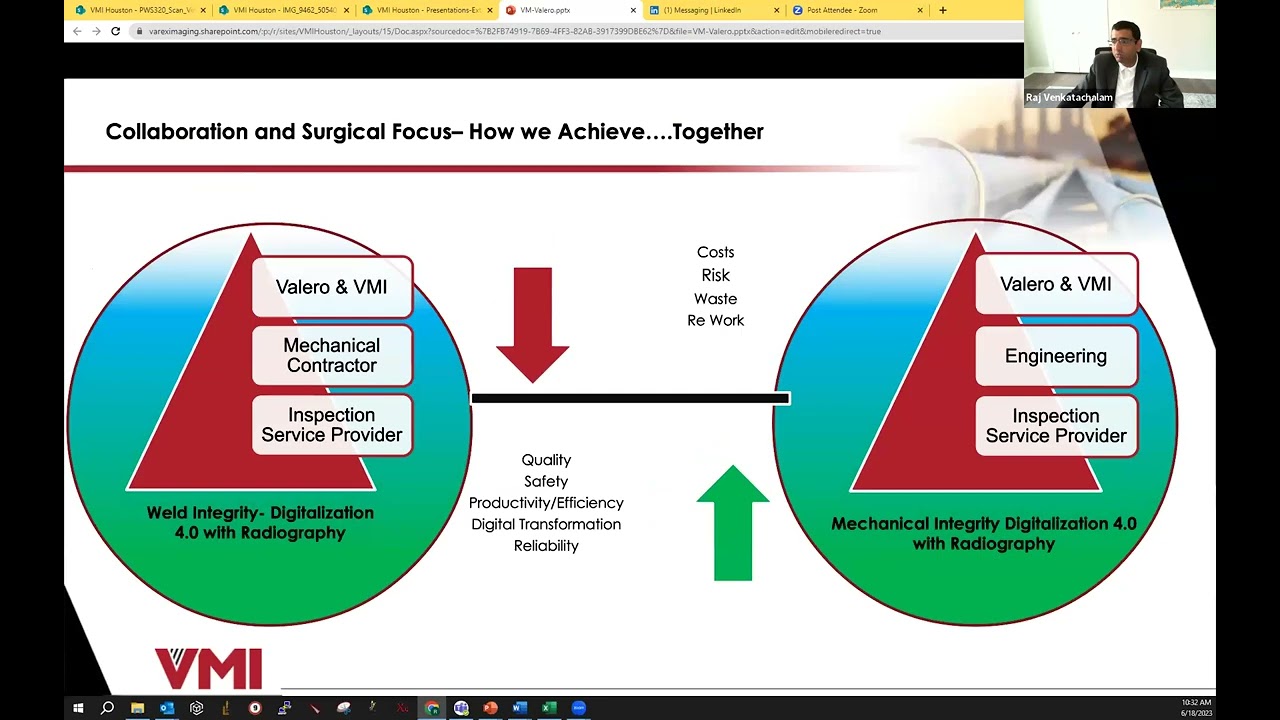Click the 'Mechanical Contractor' box
The width and height of the screenshot is (1280, 720).
(332, 355)
